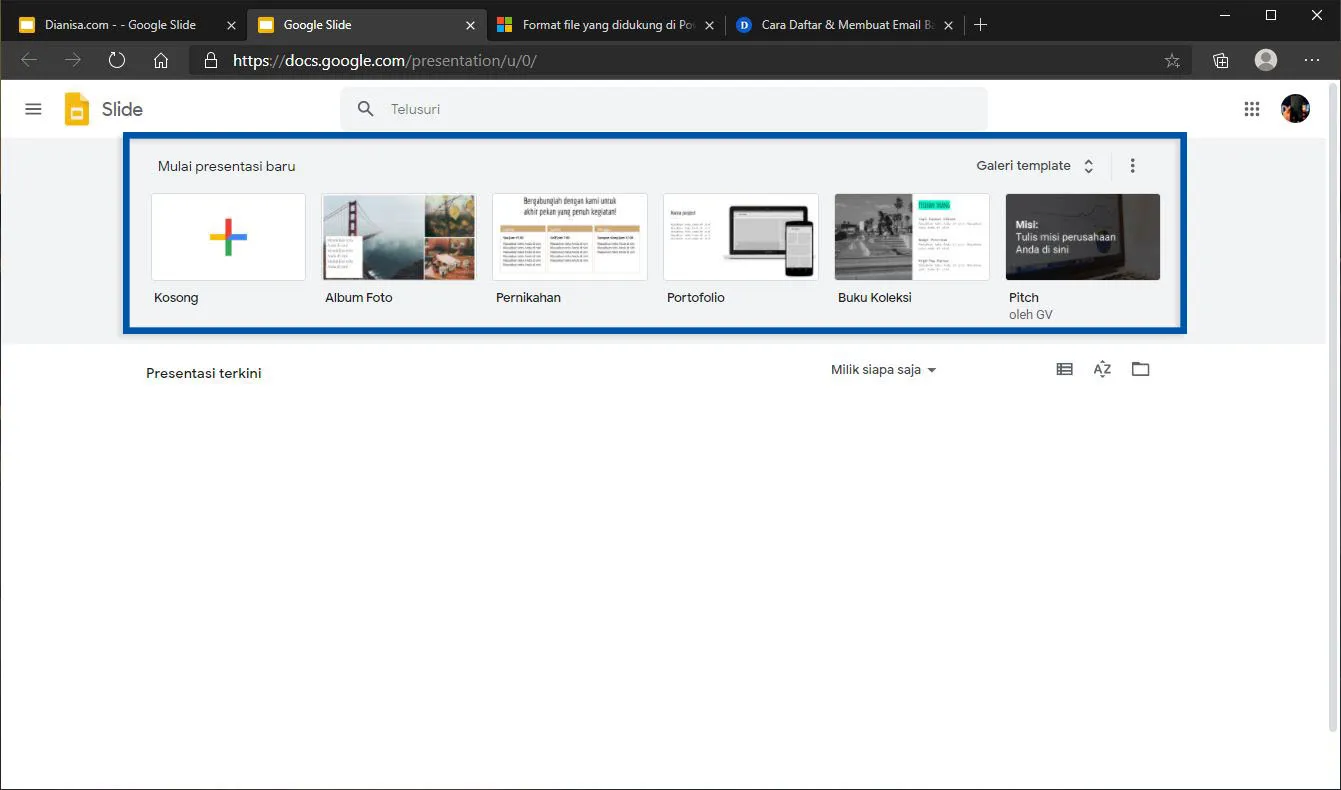Screen dimensions: 1341x790
Task: Open the Milik siapa saja filter dropdown
Action: click(884, 369)
